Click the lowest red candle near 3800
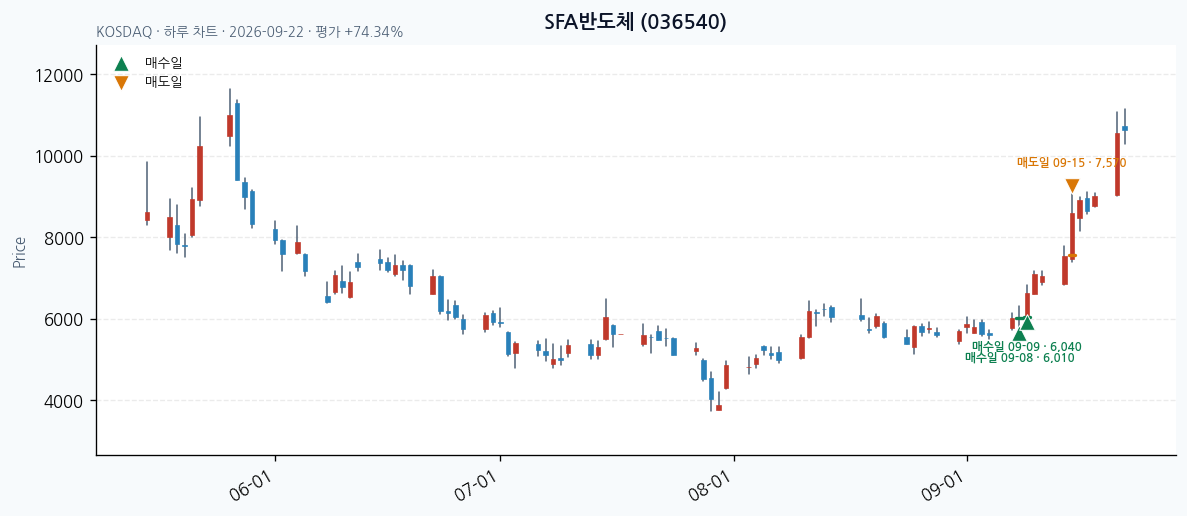 click(719, 408)
